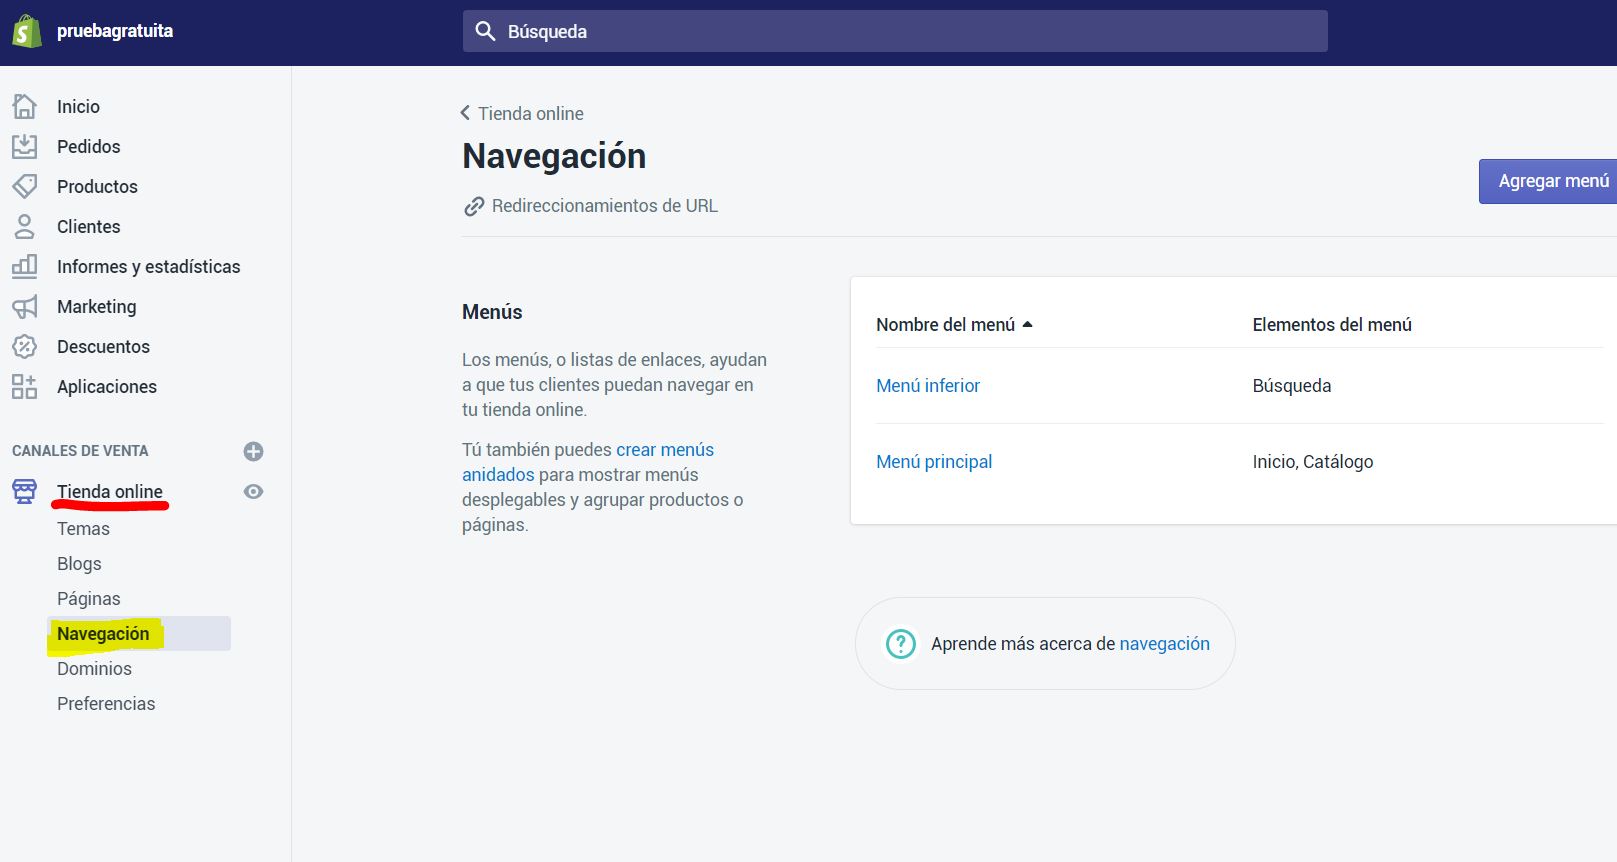Open Temas under Tienda online
The image size is (1617, 862).
[83, 529]
